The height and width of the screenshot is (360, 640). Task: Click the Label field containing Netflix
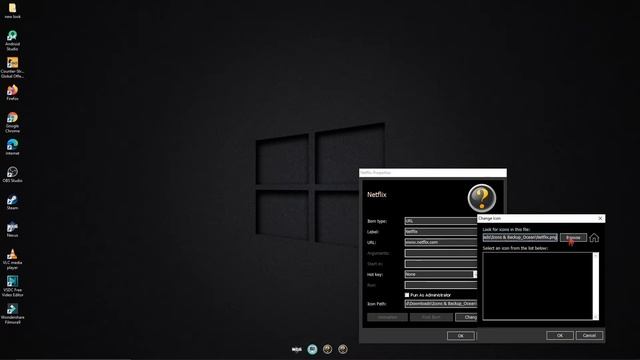point(441,231)
